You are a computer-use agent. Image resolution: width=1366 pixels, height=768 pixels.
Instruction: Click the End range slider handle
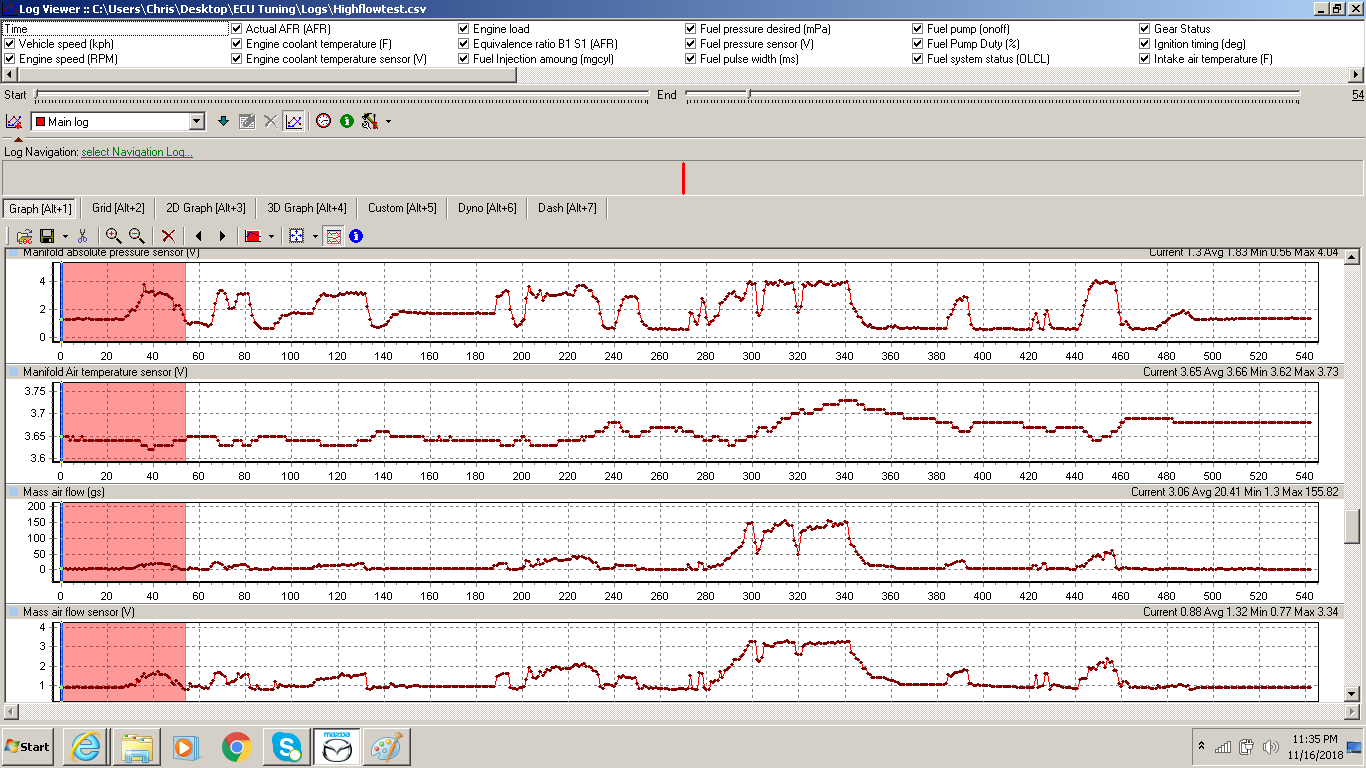tap(749, 95)
